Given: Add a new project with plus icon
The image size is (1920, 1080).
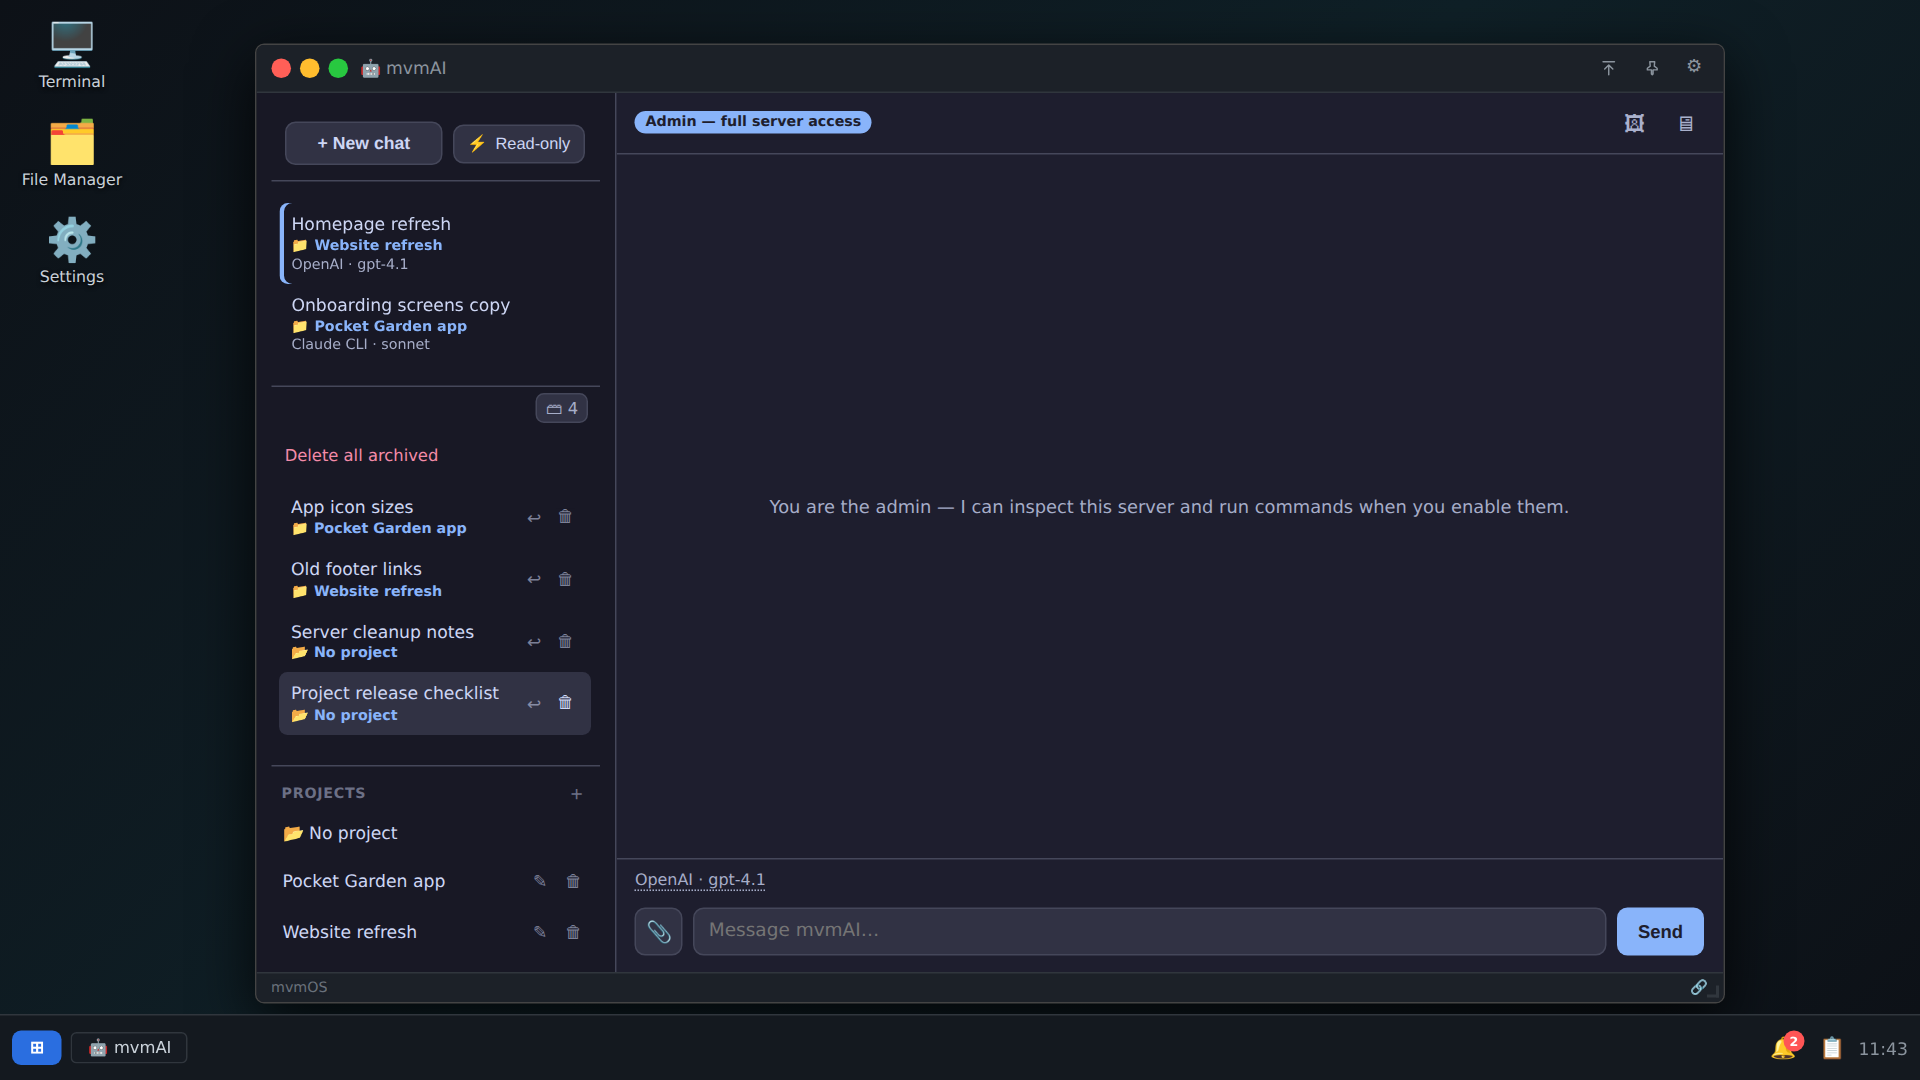Looking at the screenshot, I should coord(576,794).
